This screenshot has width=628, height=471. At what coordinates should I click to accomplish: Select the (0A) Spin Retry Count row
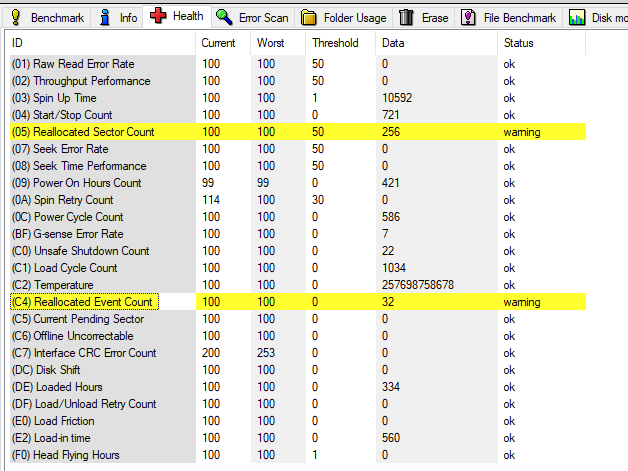tap(298, 200)
